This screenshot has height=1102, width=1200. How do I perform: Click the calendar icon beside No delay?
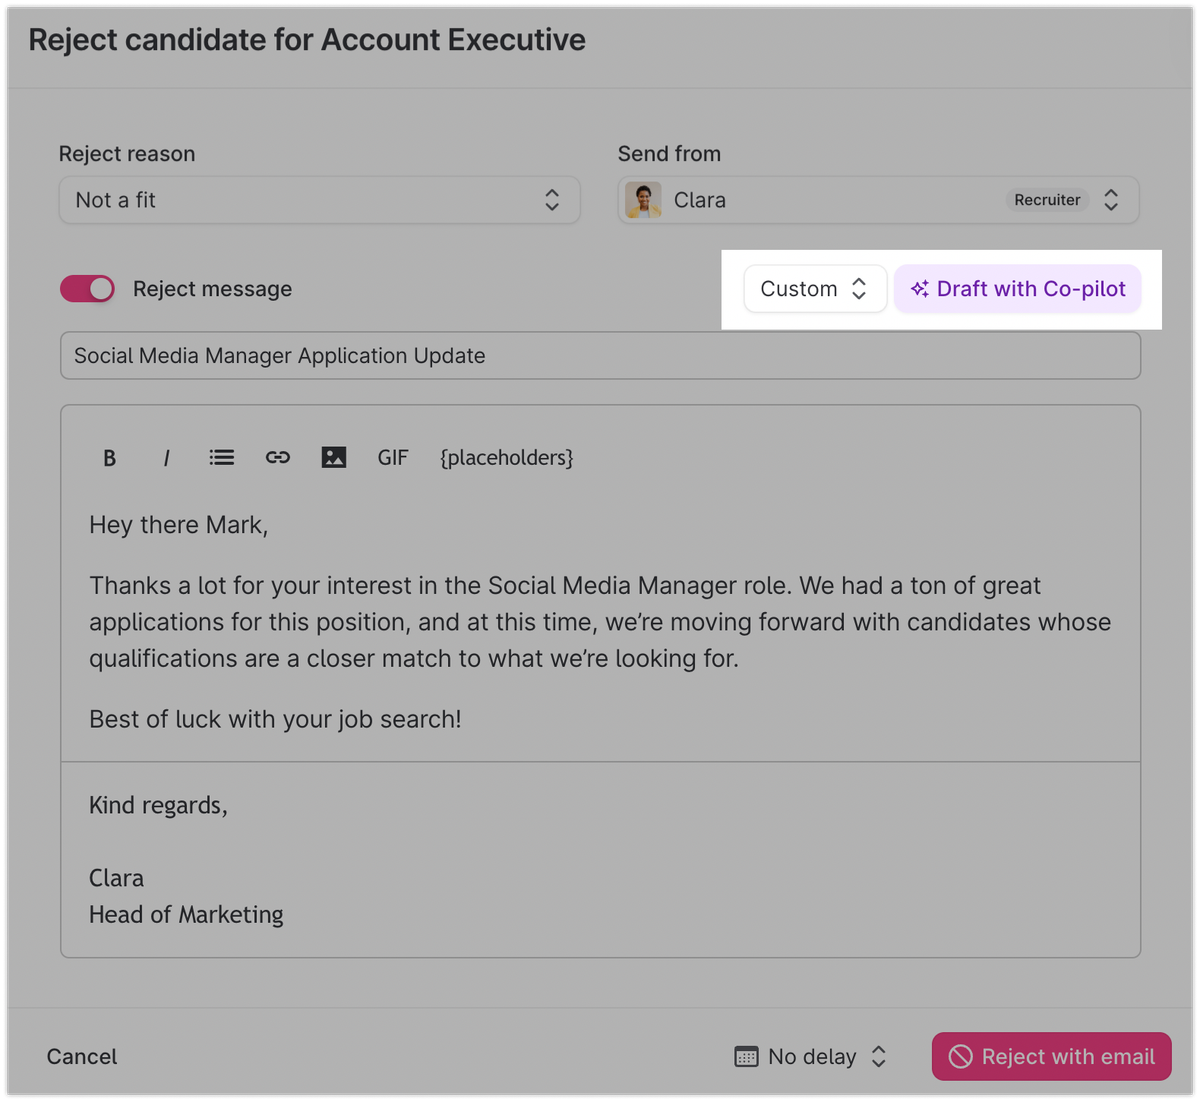[746, 1057]
